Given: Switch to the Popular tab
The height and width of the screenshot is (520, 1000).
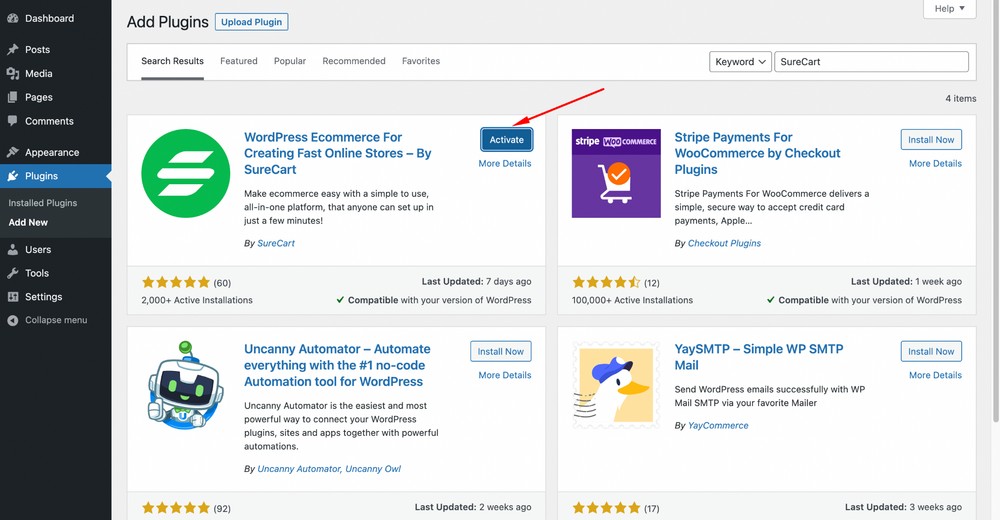Looking at the screenshot, I should point(290,61).
